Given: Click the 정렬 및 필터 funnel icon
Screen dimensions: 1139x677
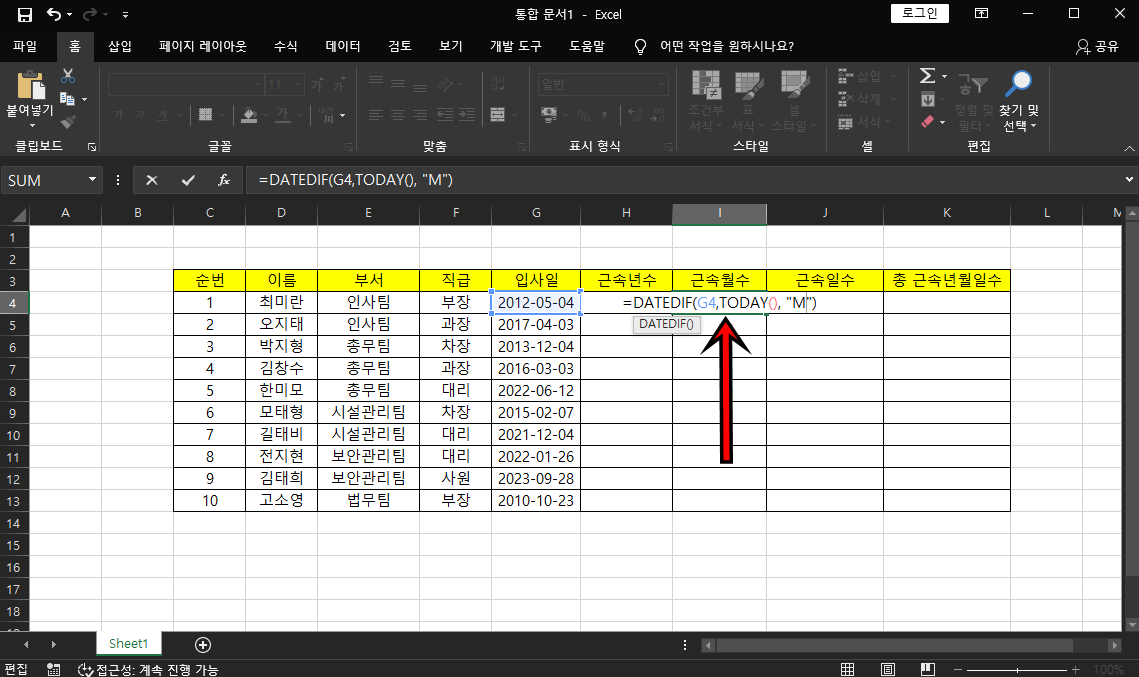Looking at the screenshot, I should tap(973, 85).
